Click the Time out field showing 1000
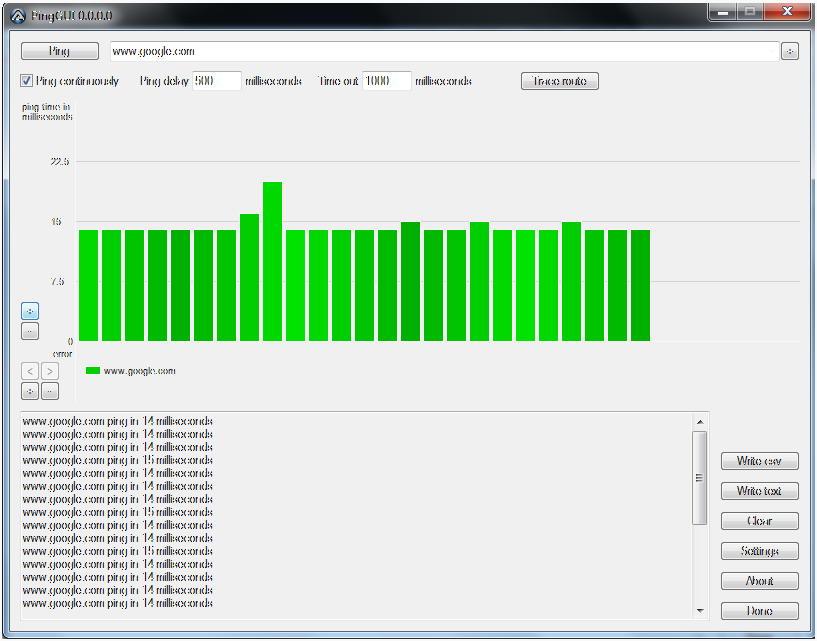 [x=387, y=81]
